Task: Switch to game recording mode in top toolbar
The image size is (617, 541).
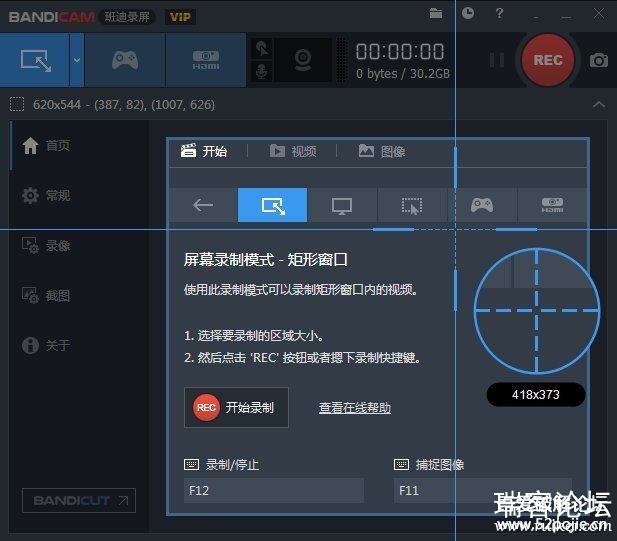Action: click(125, 60)
